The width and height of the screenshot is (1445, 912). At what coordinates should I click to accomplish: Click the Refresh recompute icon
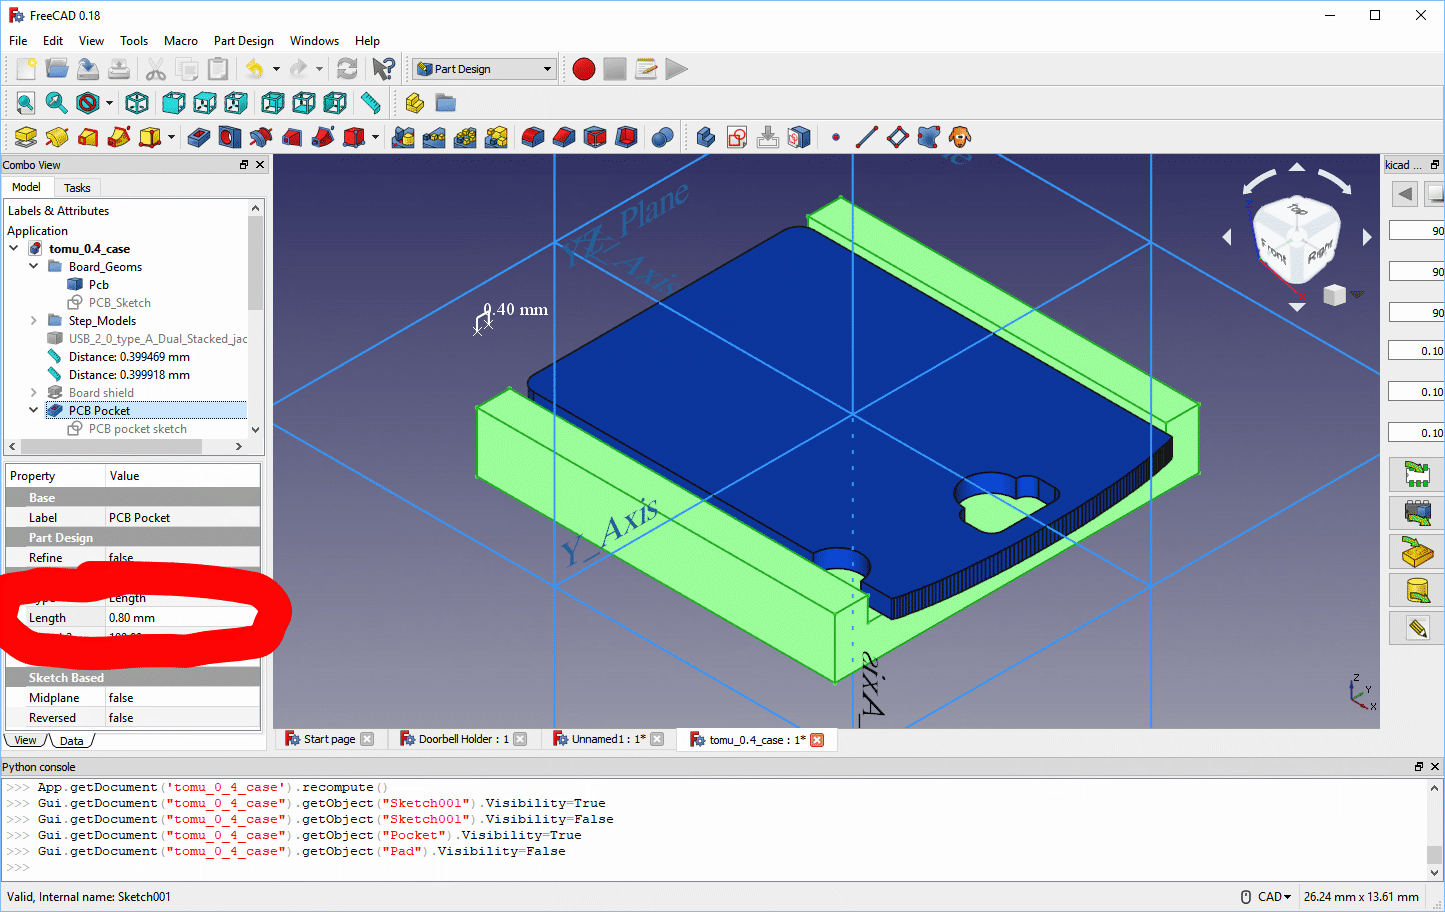tap(347, 69)
